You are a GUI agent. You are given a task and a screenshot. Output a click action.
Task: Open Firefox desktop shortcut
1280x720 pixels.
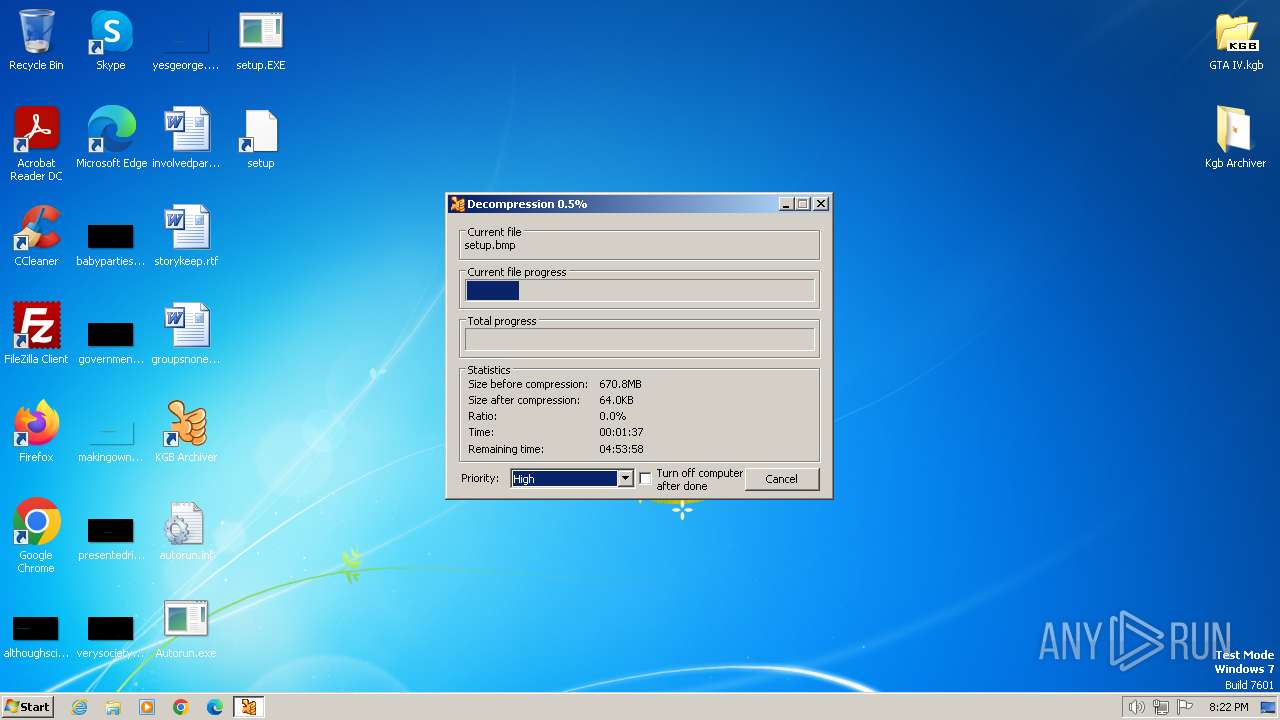[36, 432]
